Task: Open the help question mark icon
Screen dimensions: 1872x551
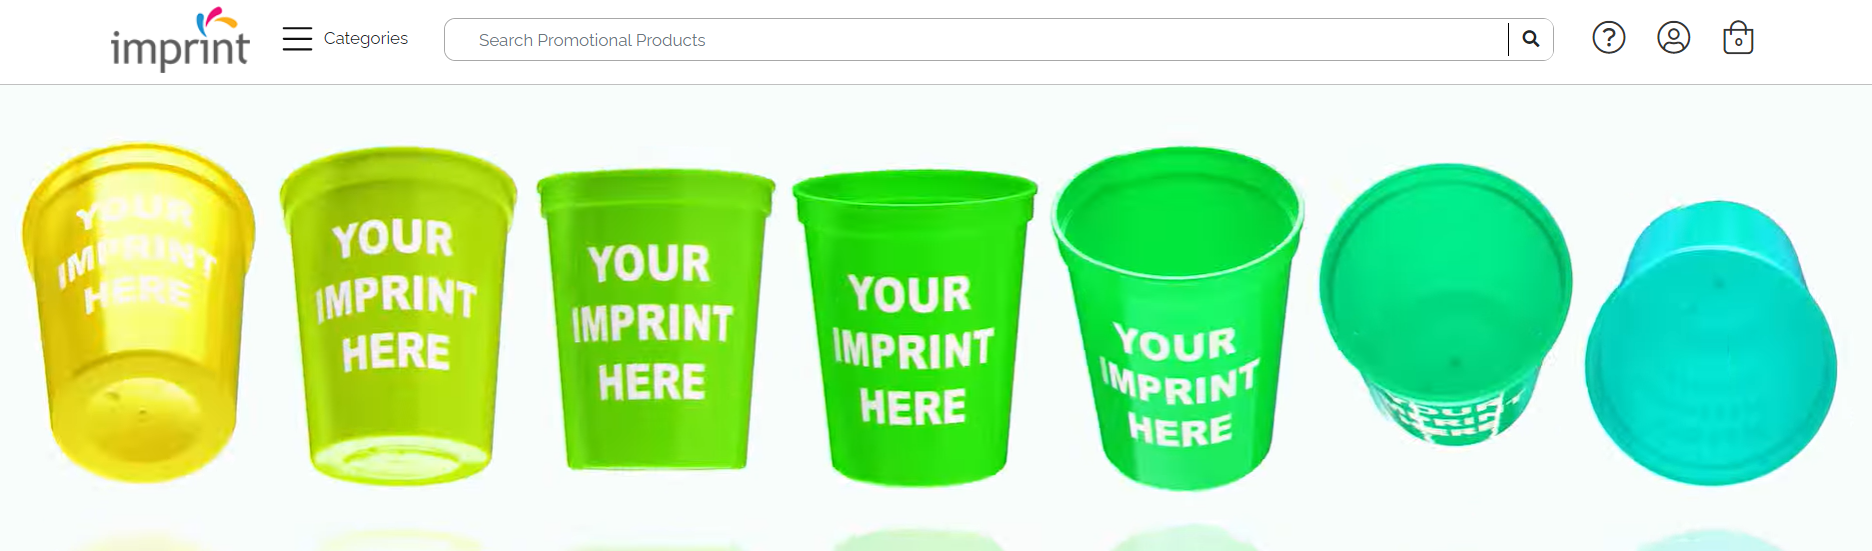Action: 1609,38
